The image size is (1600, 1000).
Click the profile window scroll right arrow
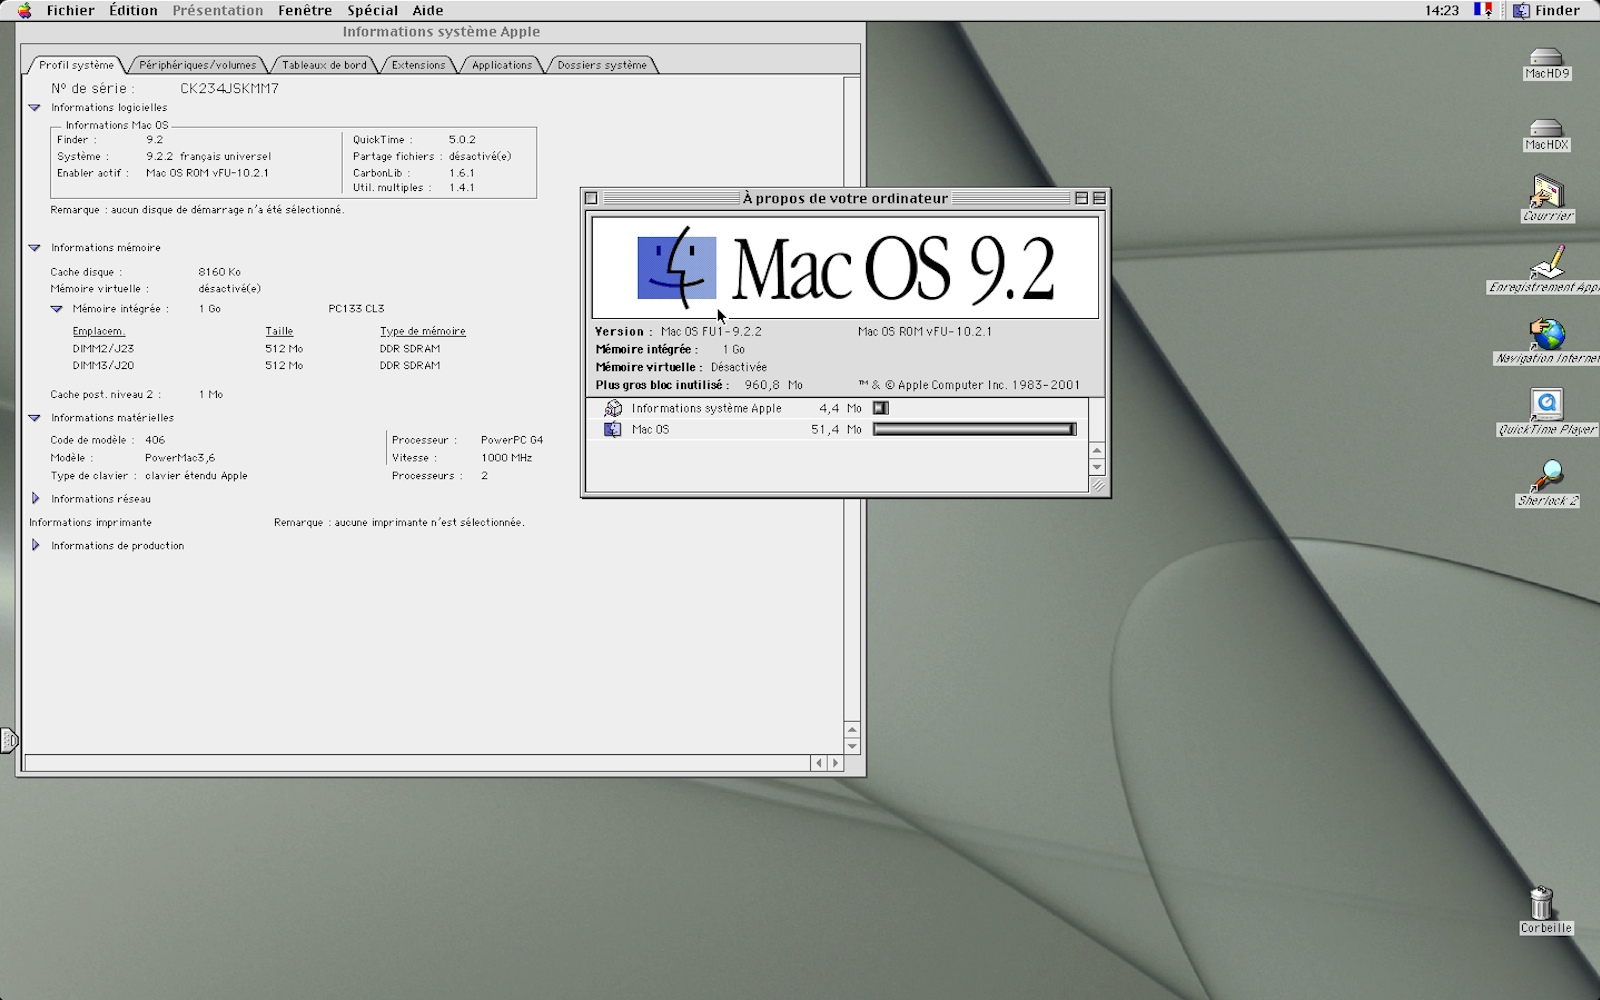(x=835, y=763)
